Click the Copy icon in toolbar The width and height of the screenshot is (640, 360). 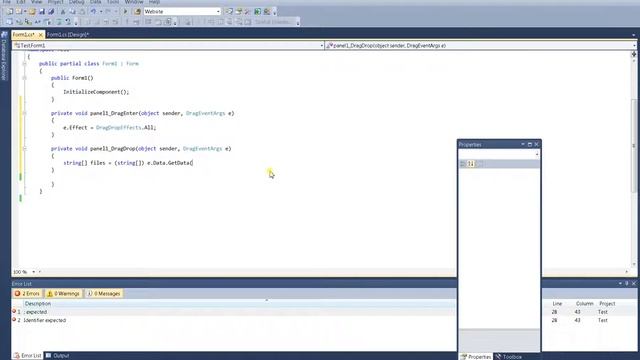(72, 11)
